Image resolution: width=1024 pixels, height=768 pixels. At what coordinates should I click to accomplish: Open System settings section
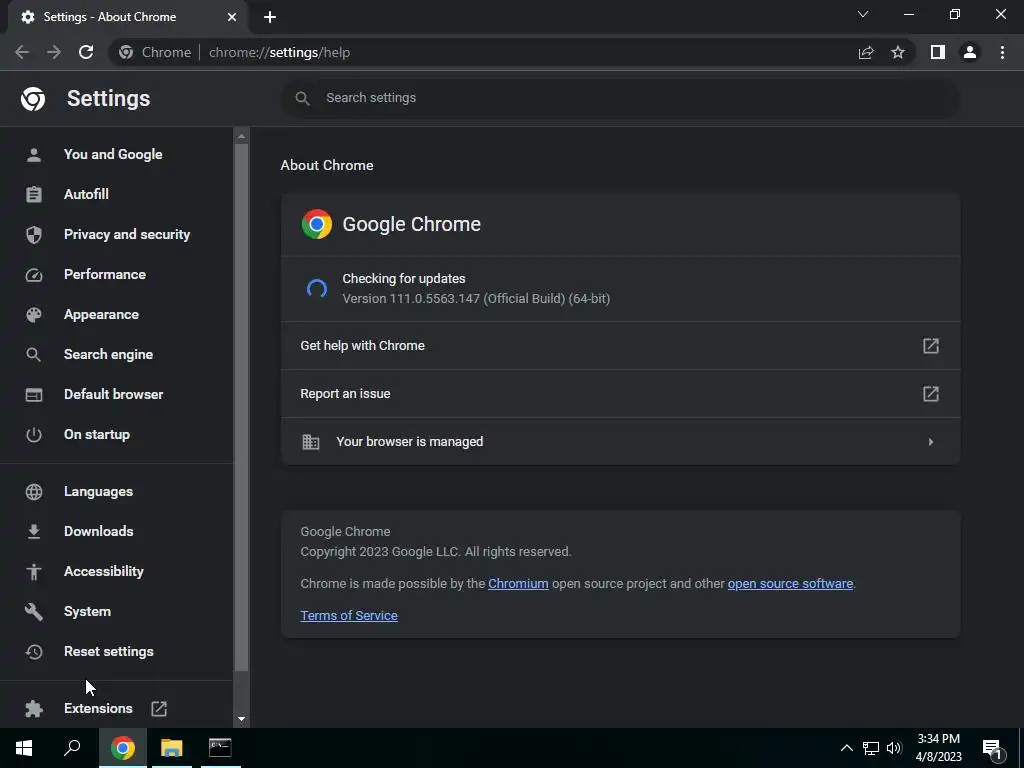coord(88,611)
